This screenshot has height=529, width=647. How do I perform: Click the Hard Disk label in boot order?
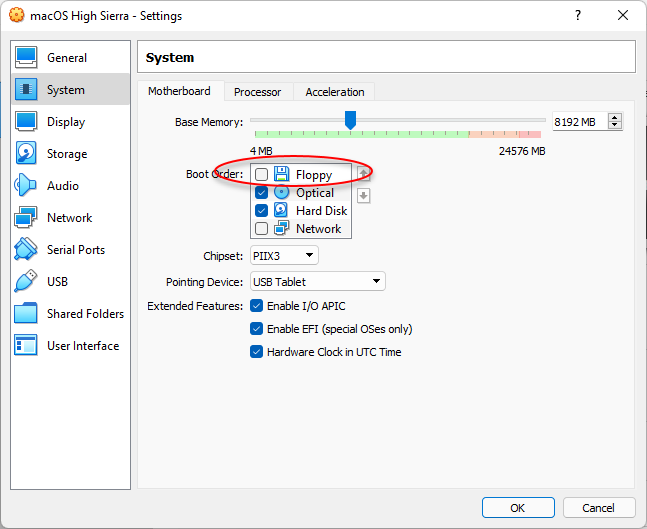pyautogui.click(x=321, y=210)
